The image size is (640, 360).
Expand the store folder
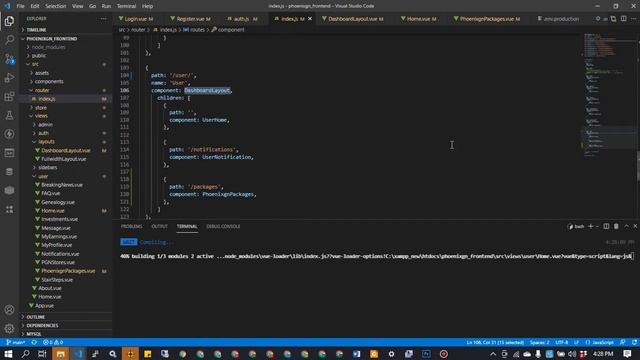click(41, 107)
